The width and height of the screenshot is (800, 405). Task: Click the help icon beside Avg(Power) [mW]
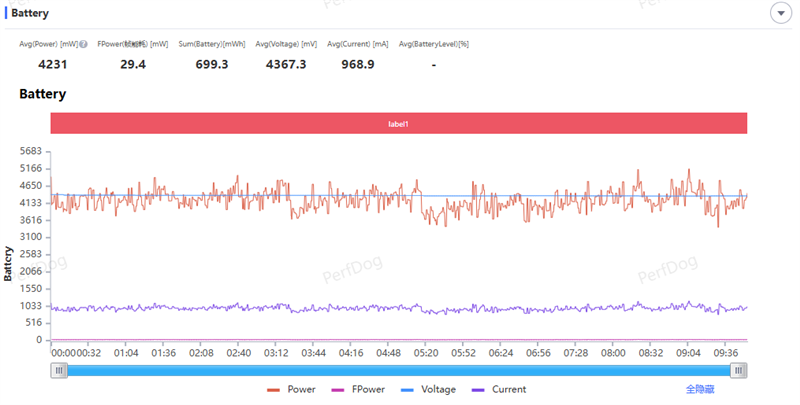(x=84, y=44)
